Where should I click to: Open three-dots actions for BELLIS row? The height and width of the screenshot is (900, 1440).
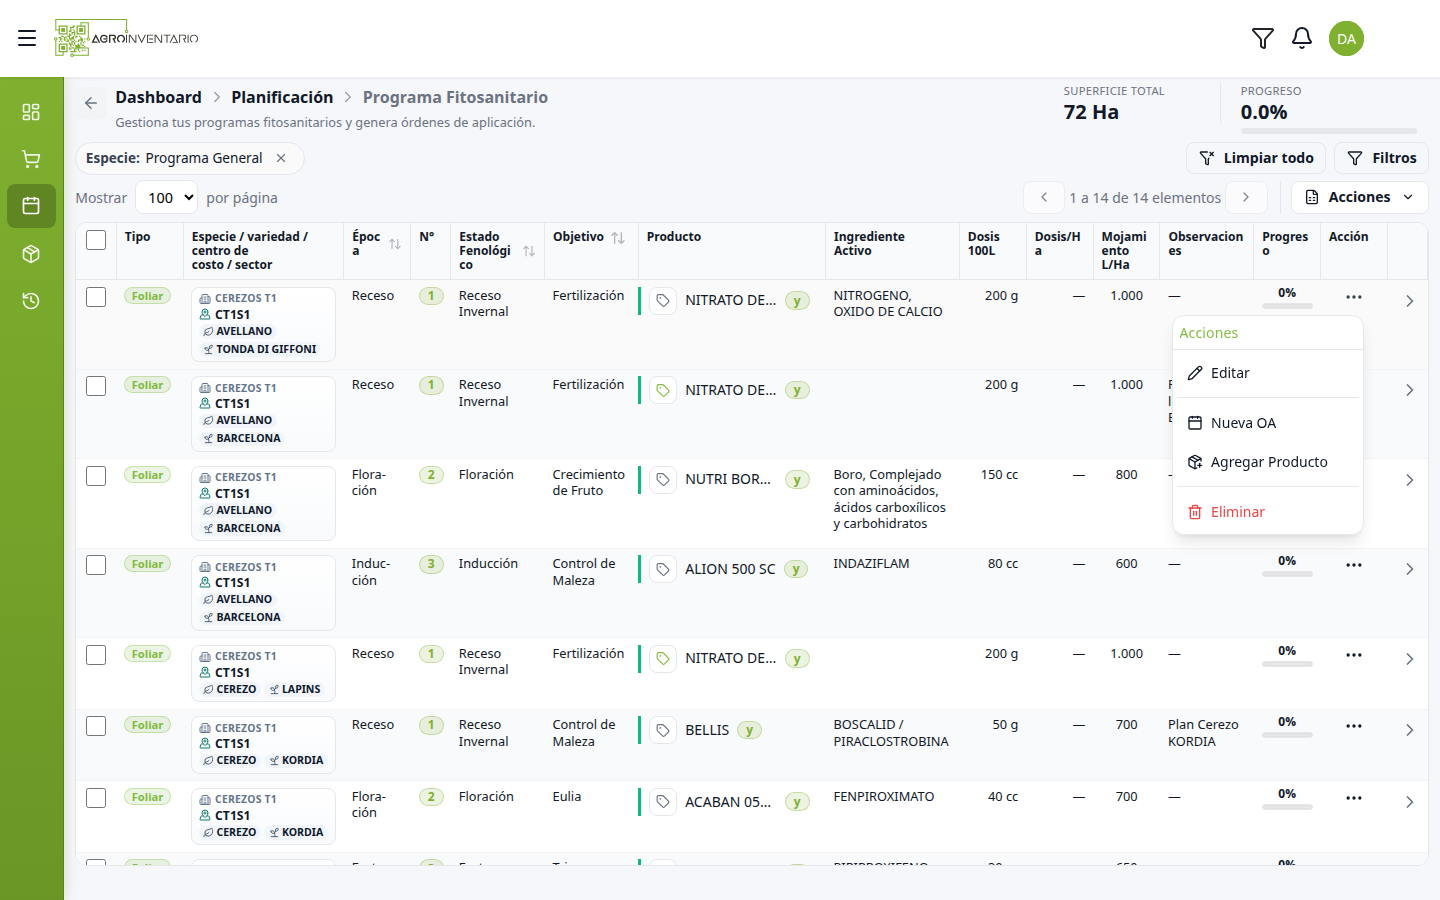[1354, 726]
